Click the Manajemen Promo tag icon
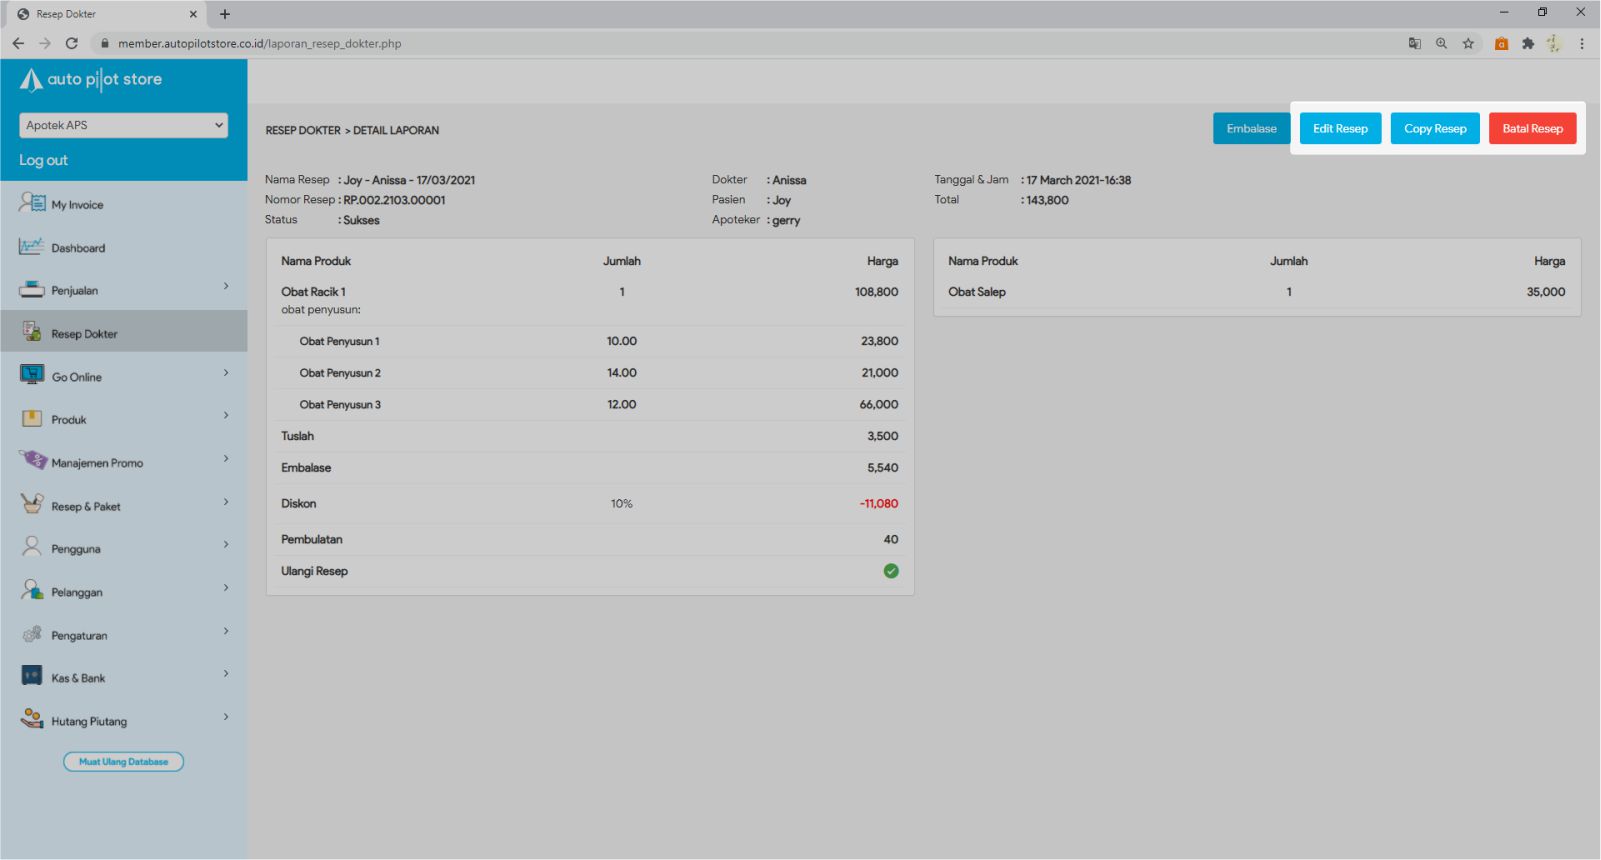This screenshot has width=1601, height=860. pyautogui.click(x=33, y=461)
